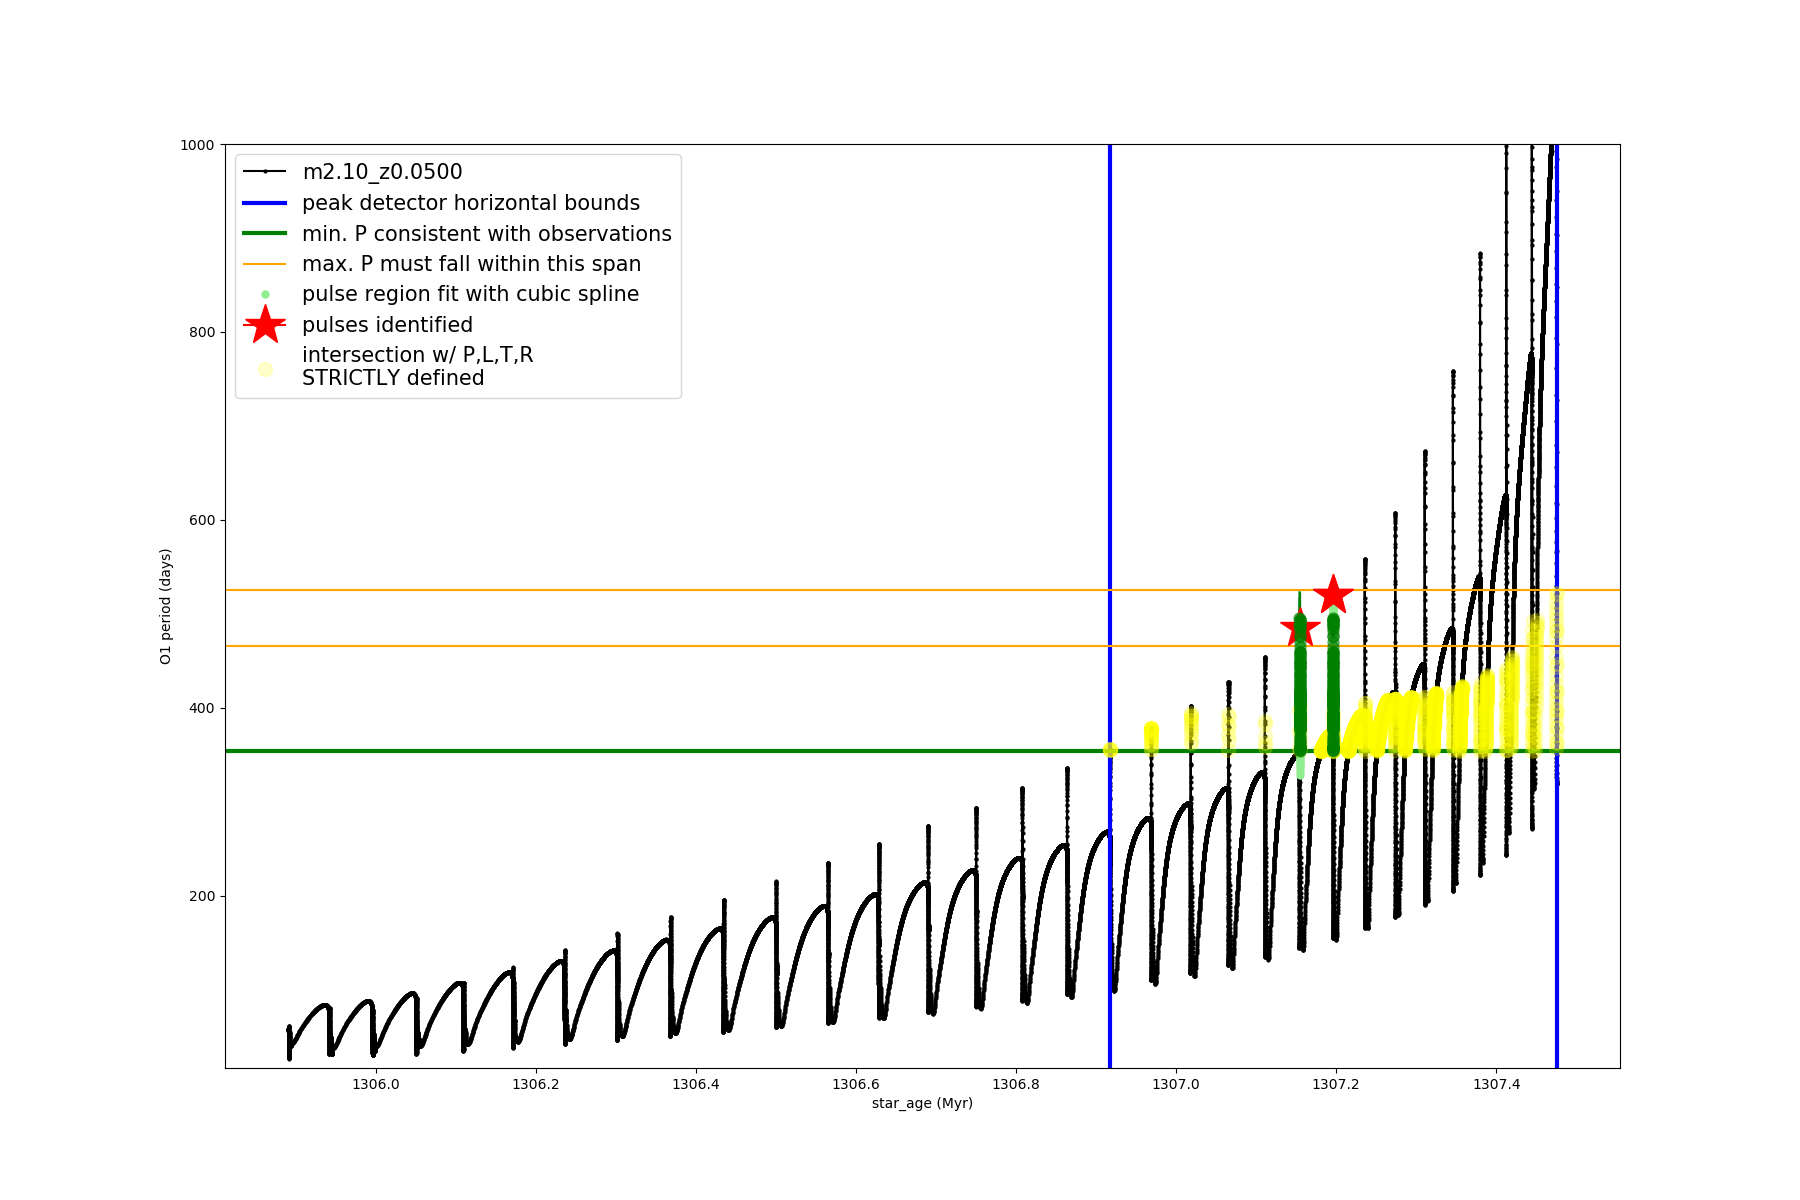Click the 'max. P must fall within this span' label
The width and height of the screenshot is (1800, 1200).
coord(471,264)
